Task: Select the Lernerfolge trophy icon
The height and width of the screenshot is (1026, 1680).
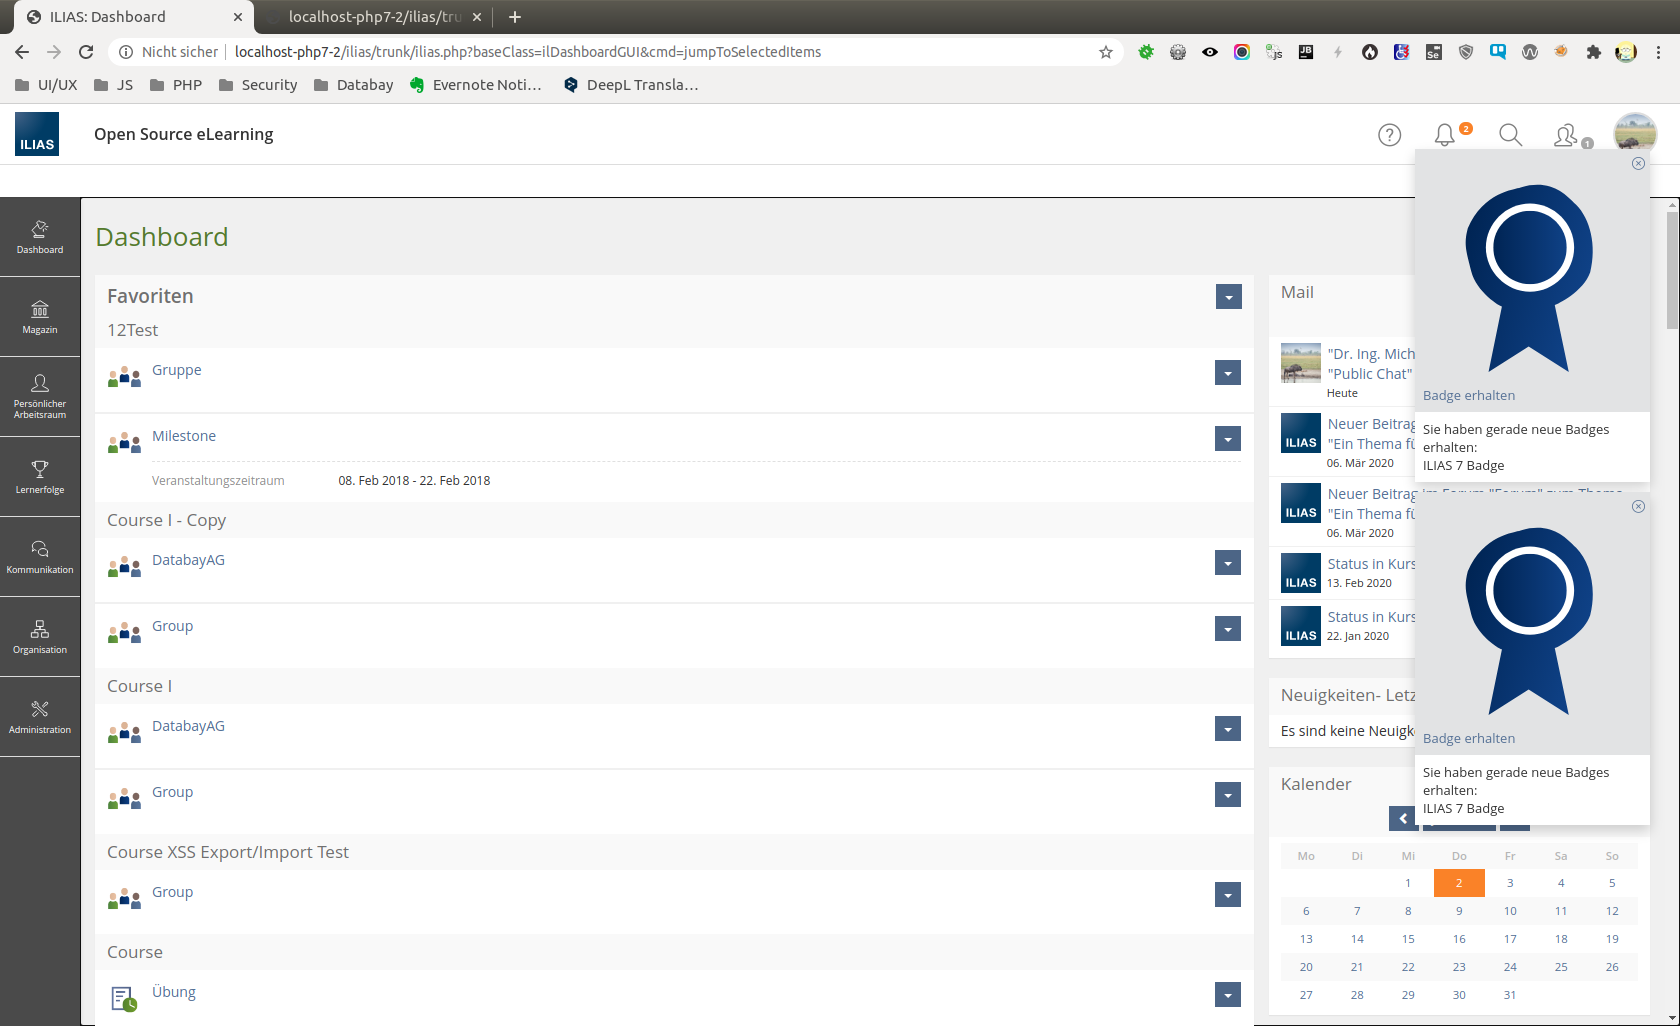Action: click(40, 469)
